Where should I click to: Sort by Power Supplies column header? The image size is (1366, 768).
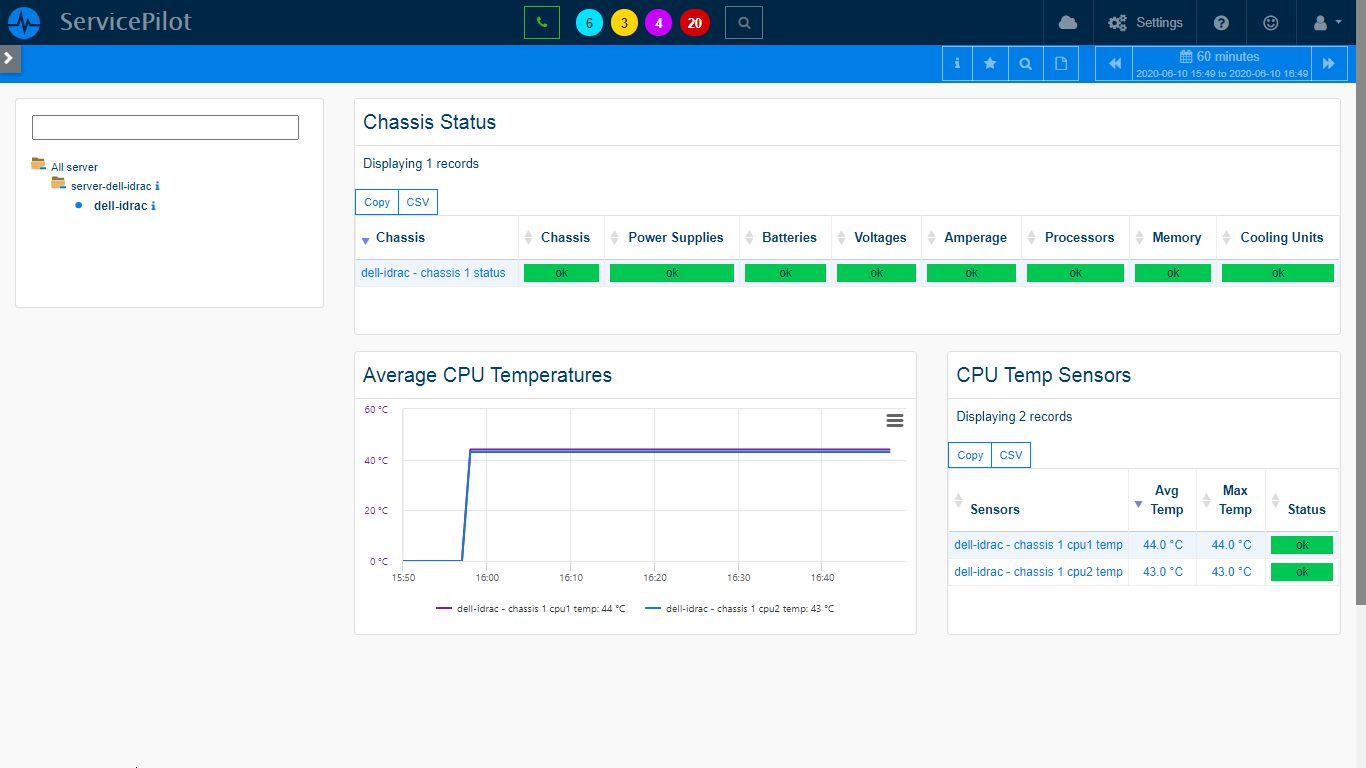click(x=675, y=238)
